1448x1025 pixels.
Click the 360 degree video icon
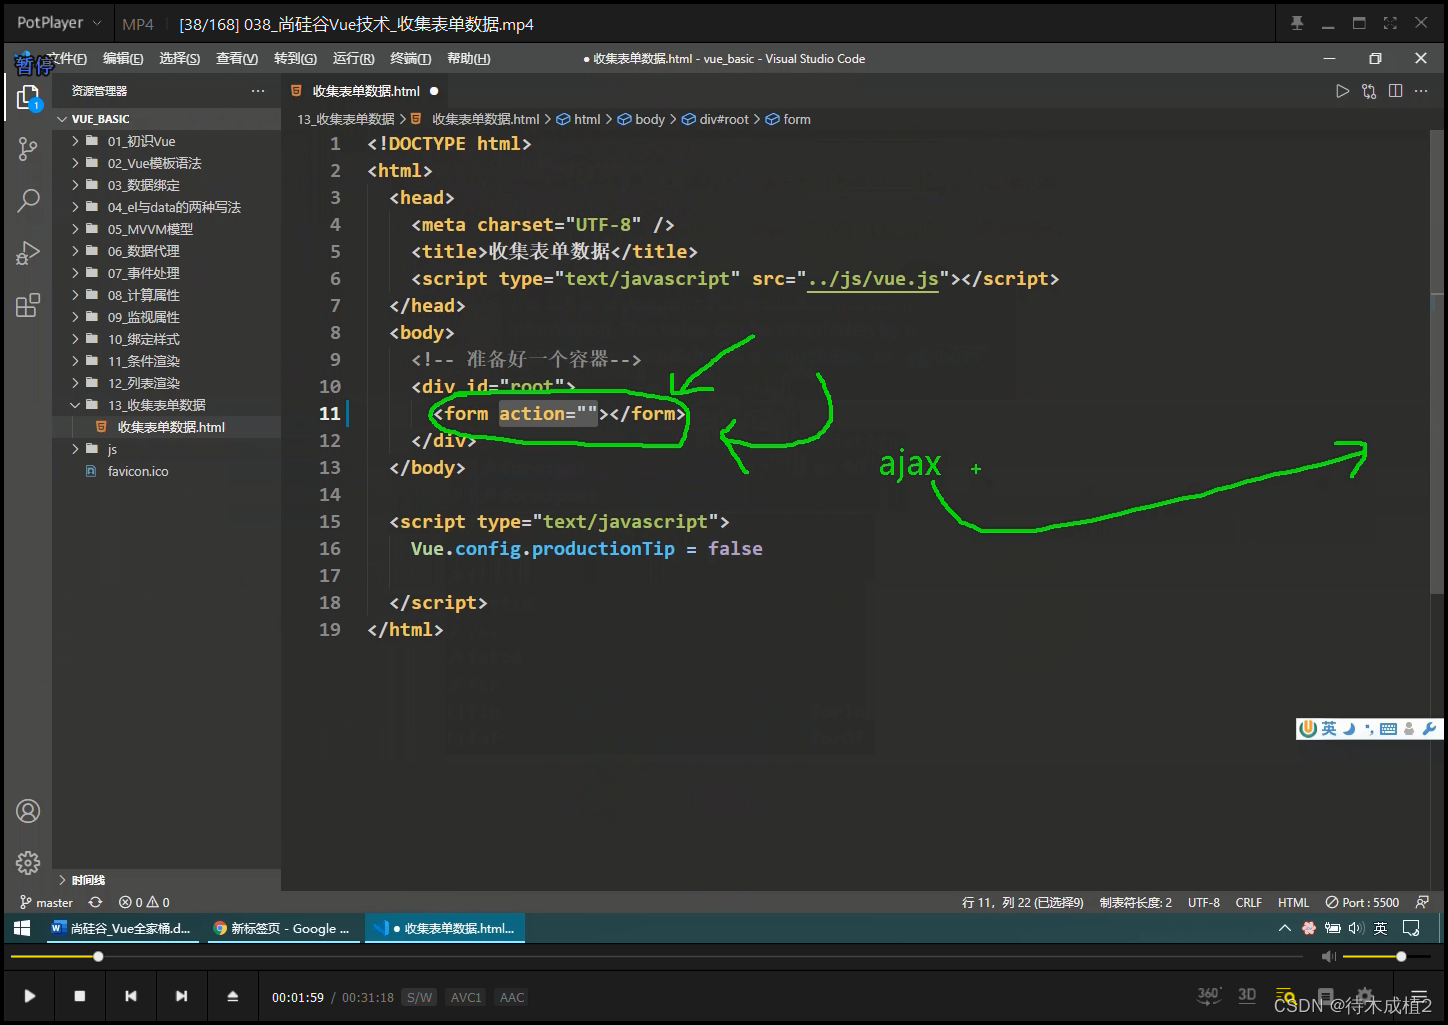coord(1208,995)
